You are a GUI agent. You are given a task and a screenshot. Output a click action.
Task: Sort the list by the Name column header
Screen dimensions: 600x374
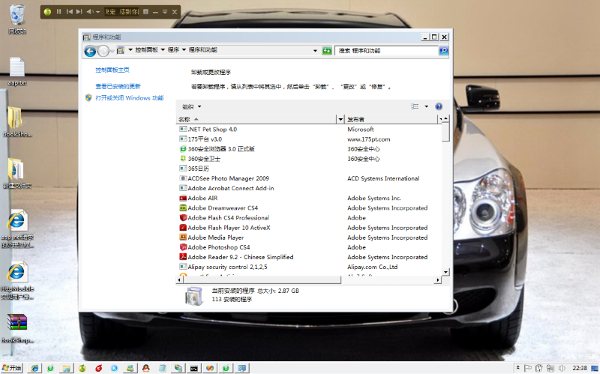click(x=256, y=119)
